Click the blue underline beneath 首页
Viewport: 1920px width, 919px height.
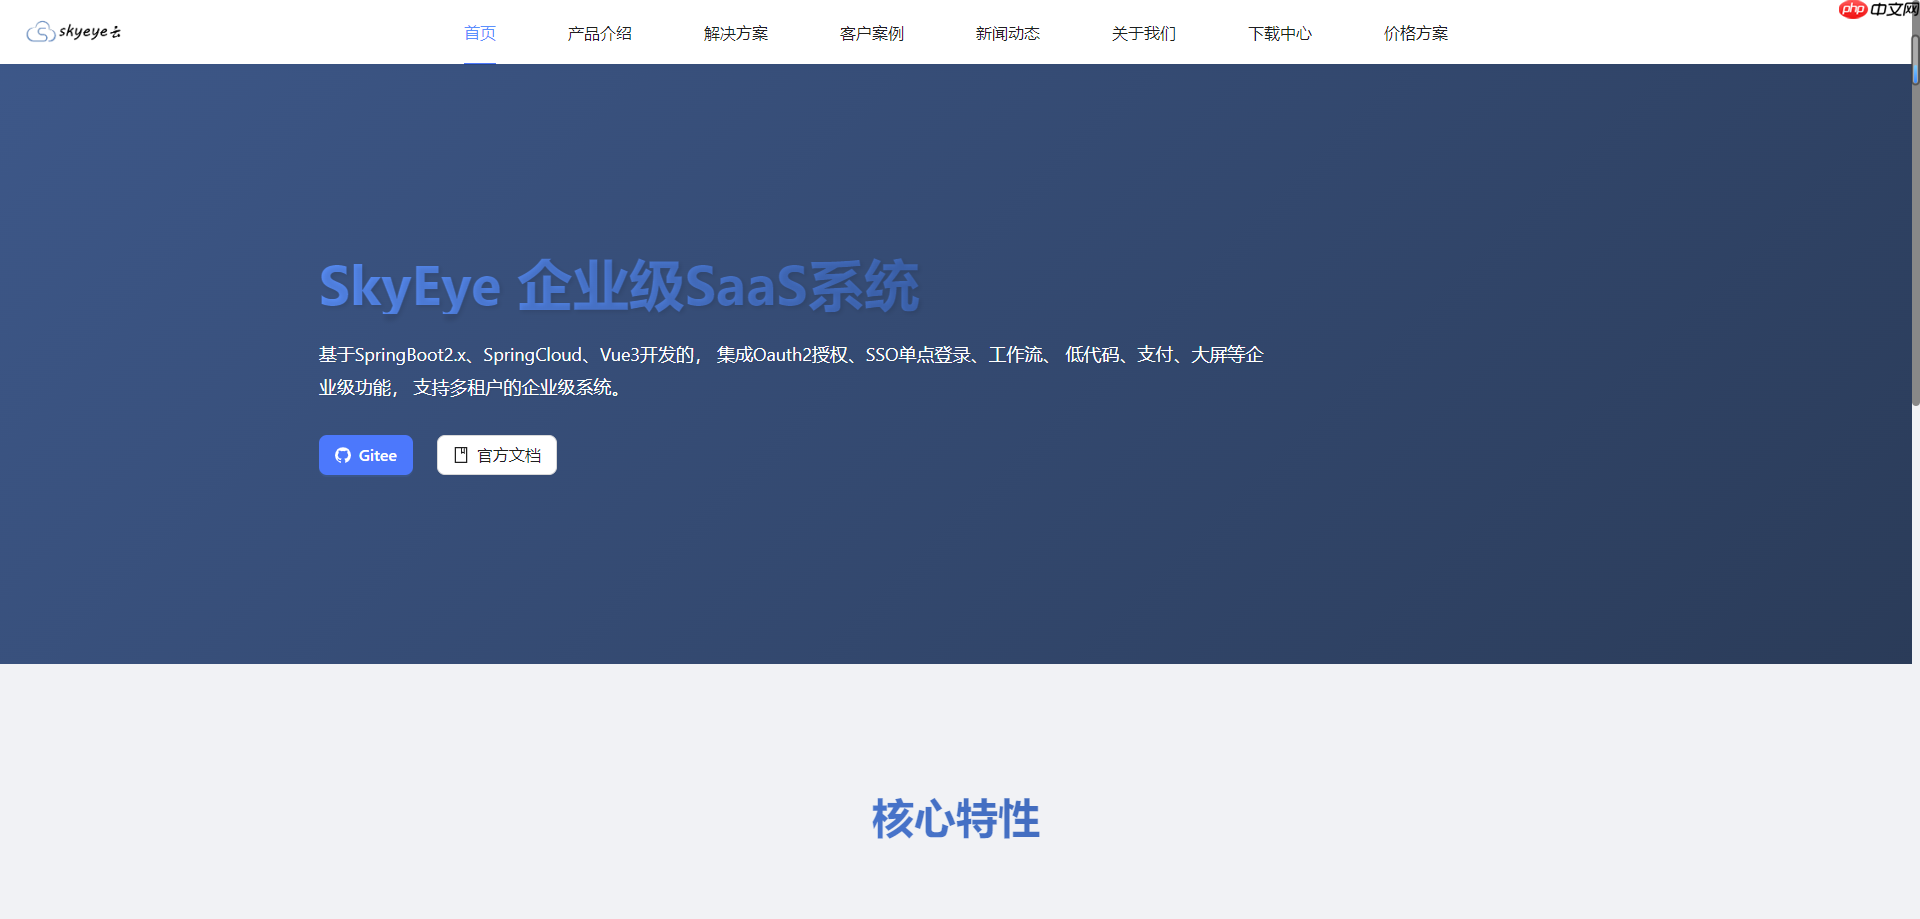[479, 62]
